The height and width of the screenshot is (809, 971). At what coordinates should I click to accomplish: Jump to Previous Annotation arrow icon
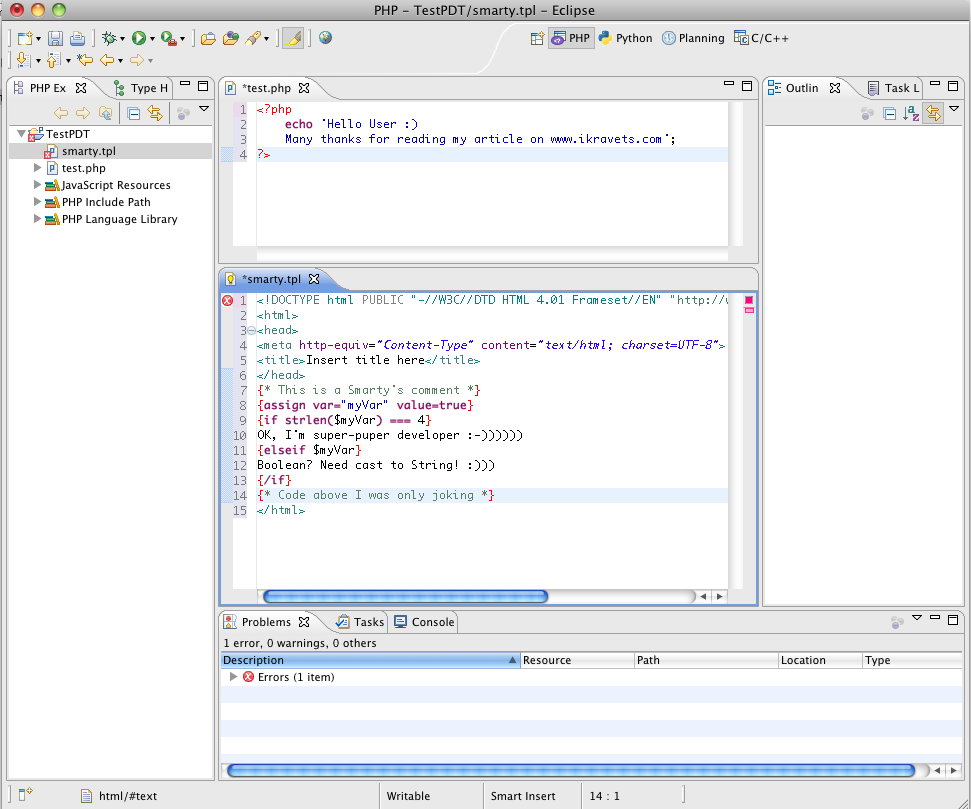[x=53, y=60]
